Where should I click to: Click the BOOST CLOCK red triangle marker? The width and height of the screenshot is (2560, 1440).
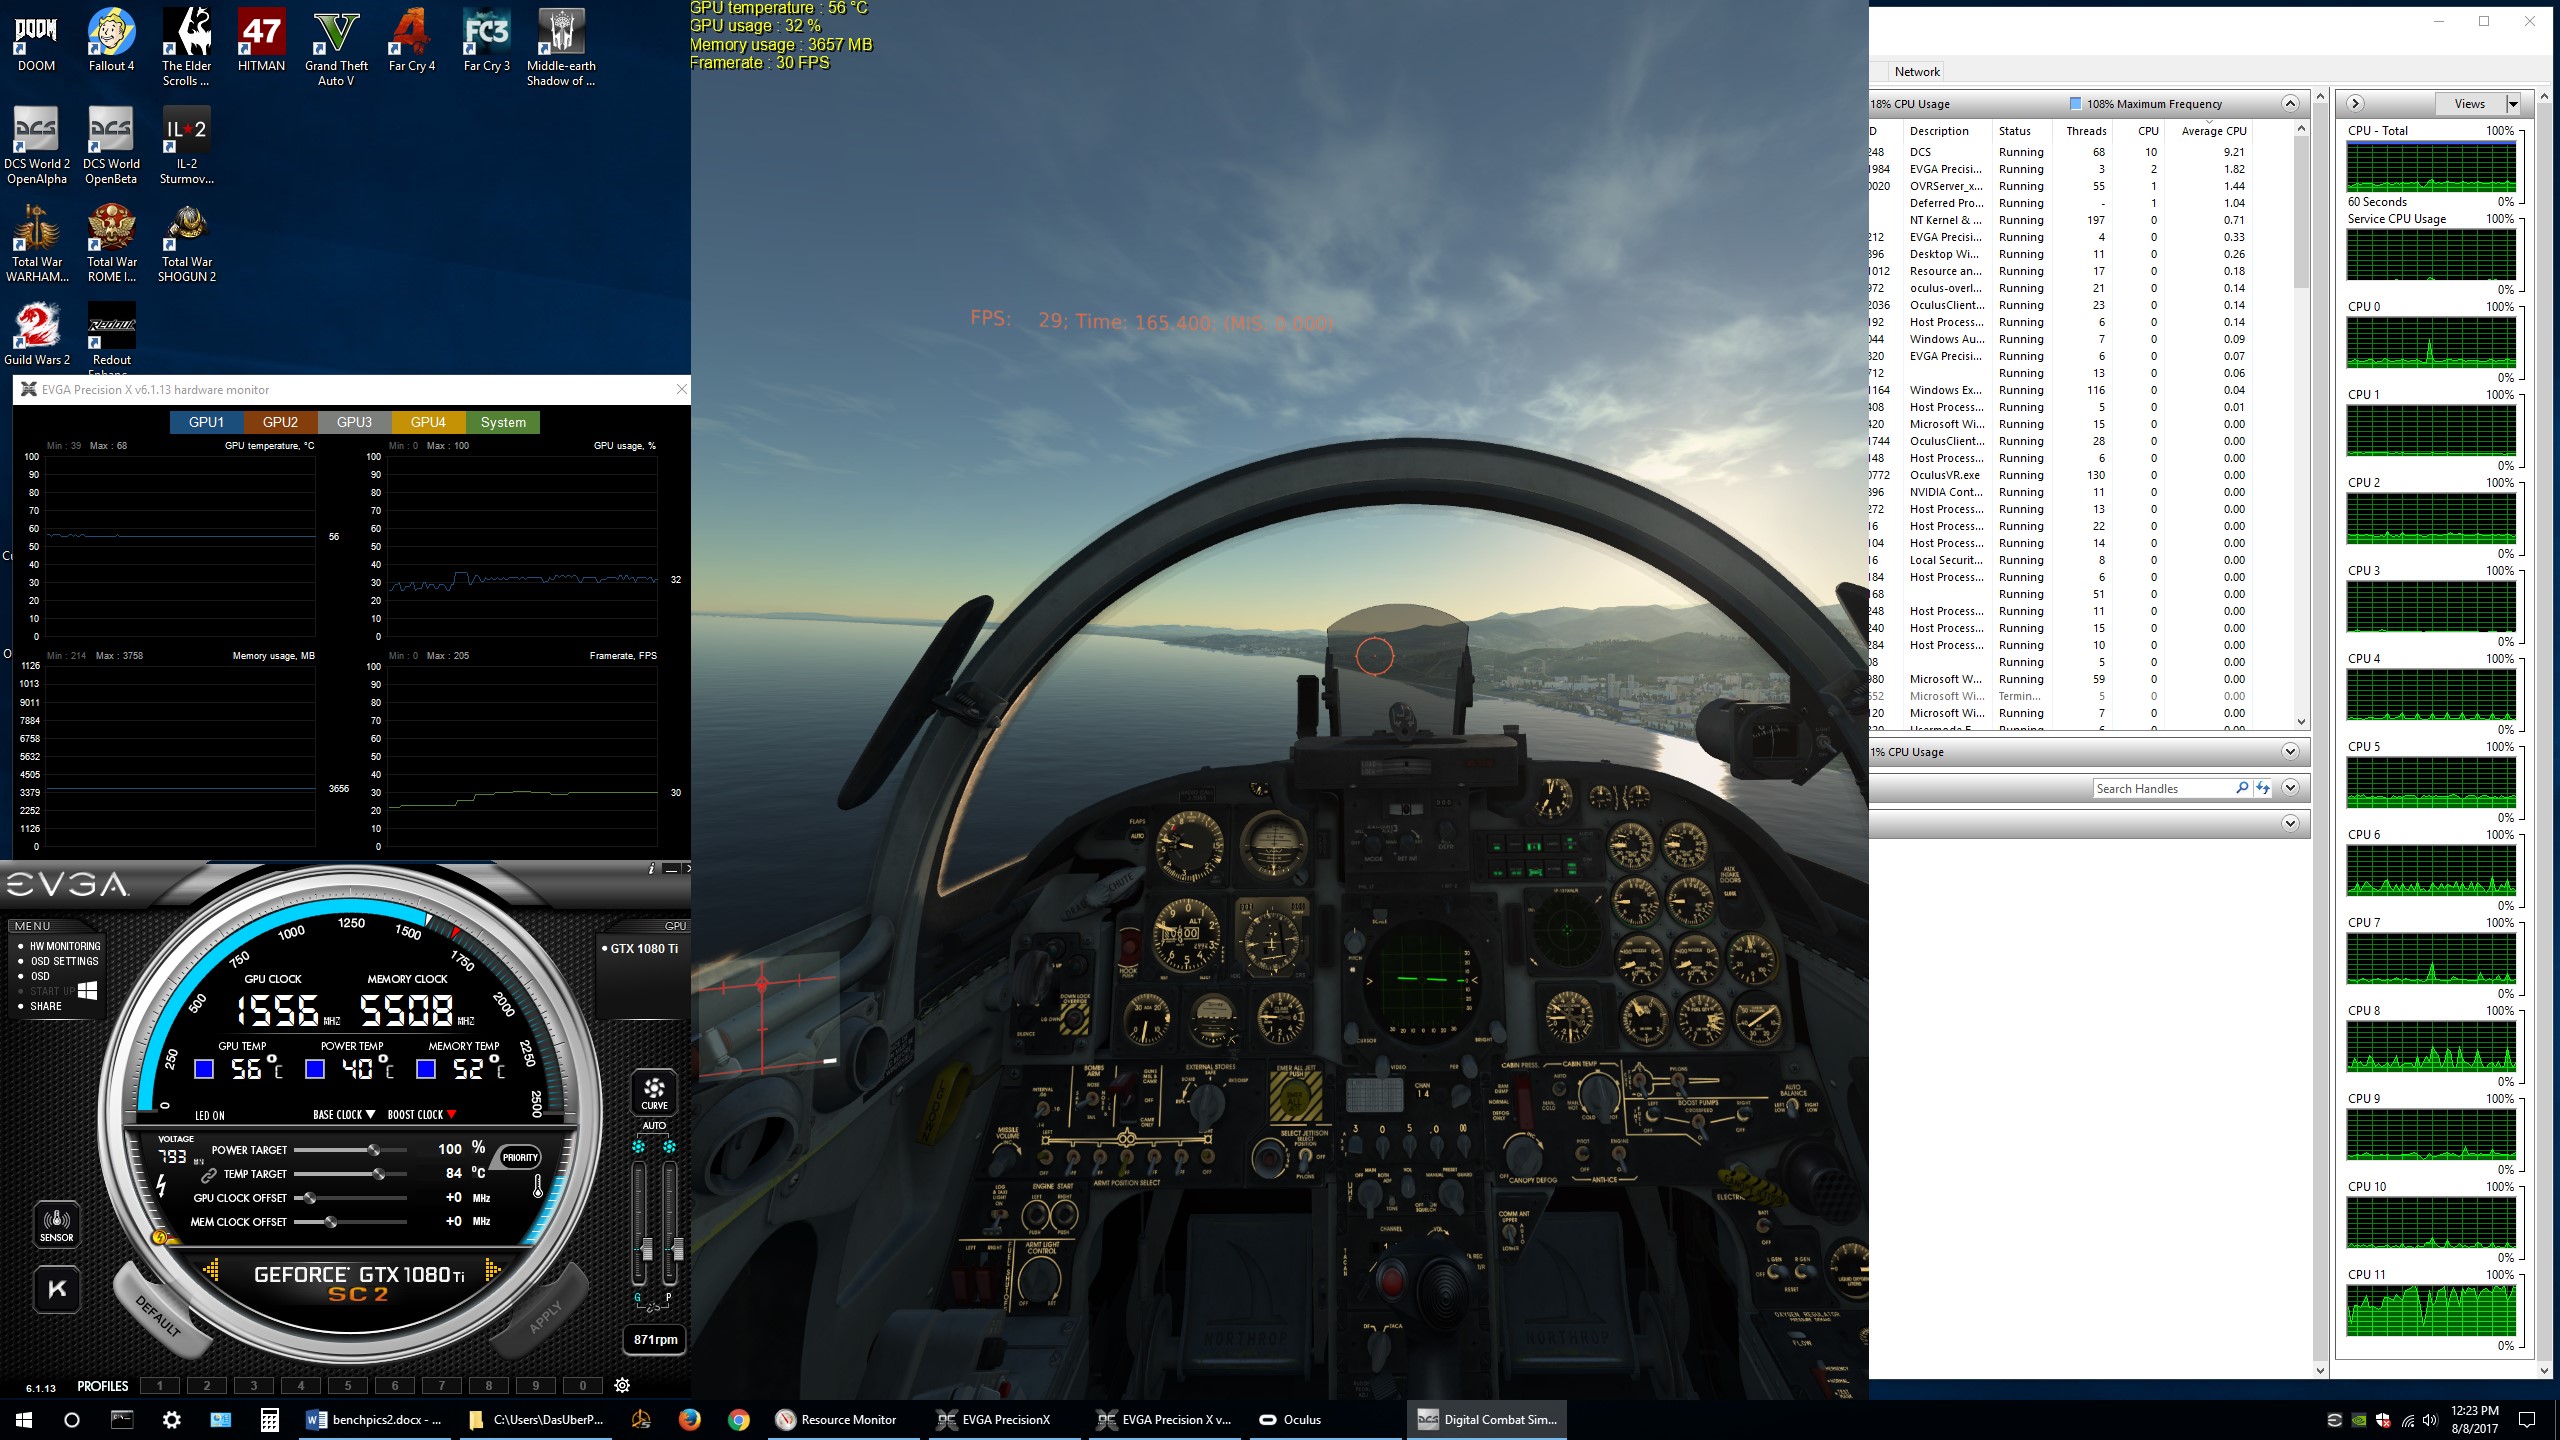click(x=452, y=1114)
